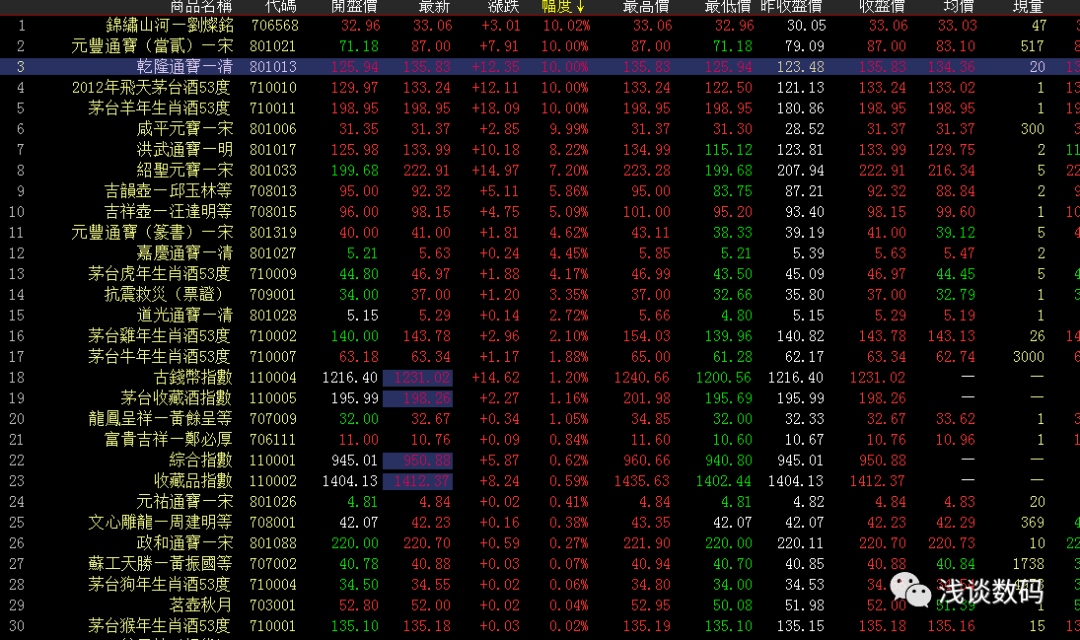This screenshot has width=1080, height=640.
Task: Select row 2012年飛天茅台酒53度
Action: pos(540,87)
